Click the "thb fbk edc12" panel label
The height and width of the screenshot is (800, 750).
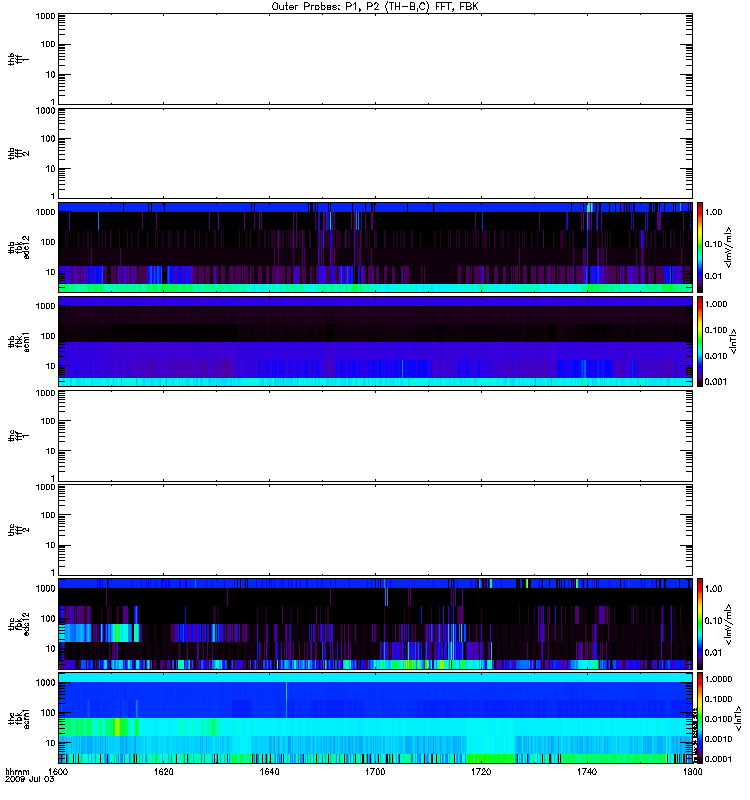click(x=18, y=247)
